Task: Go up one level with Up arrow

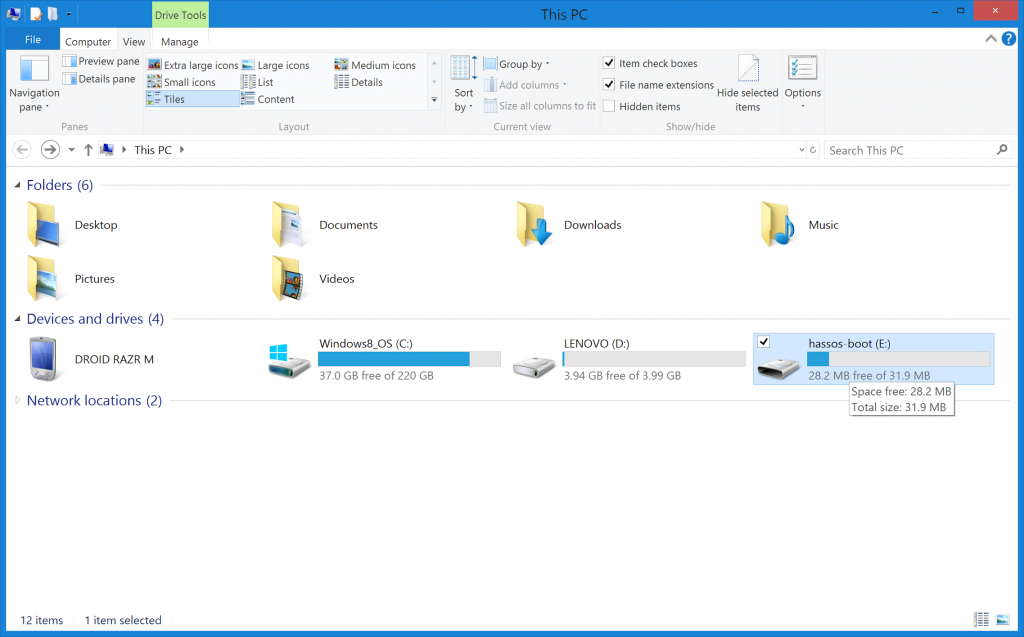Action: click(88, 150)
